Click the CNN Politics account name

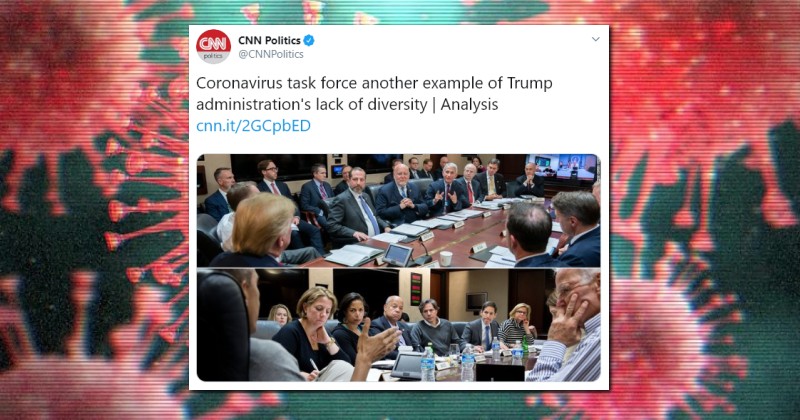point(269,40)
